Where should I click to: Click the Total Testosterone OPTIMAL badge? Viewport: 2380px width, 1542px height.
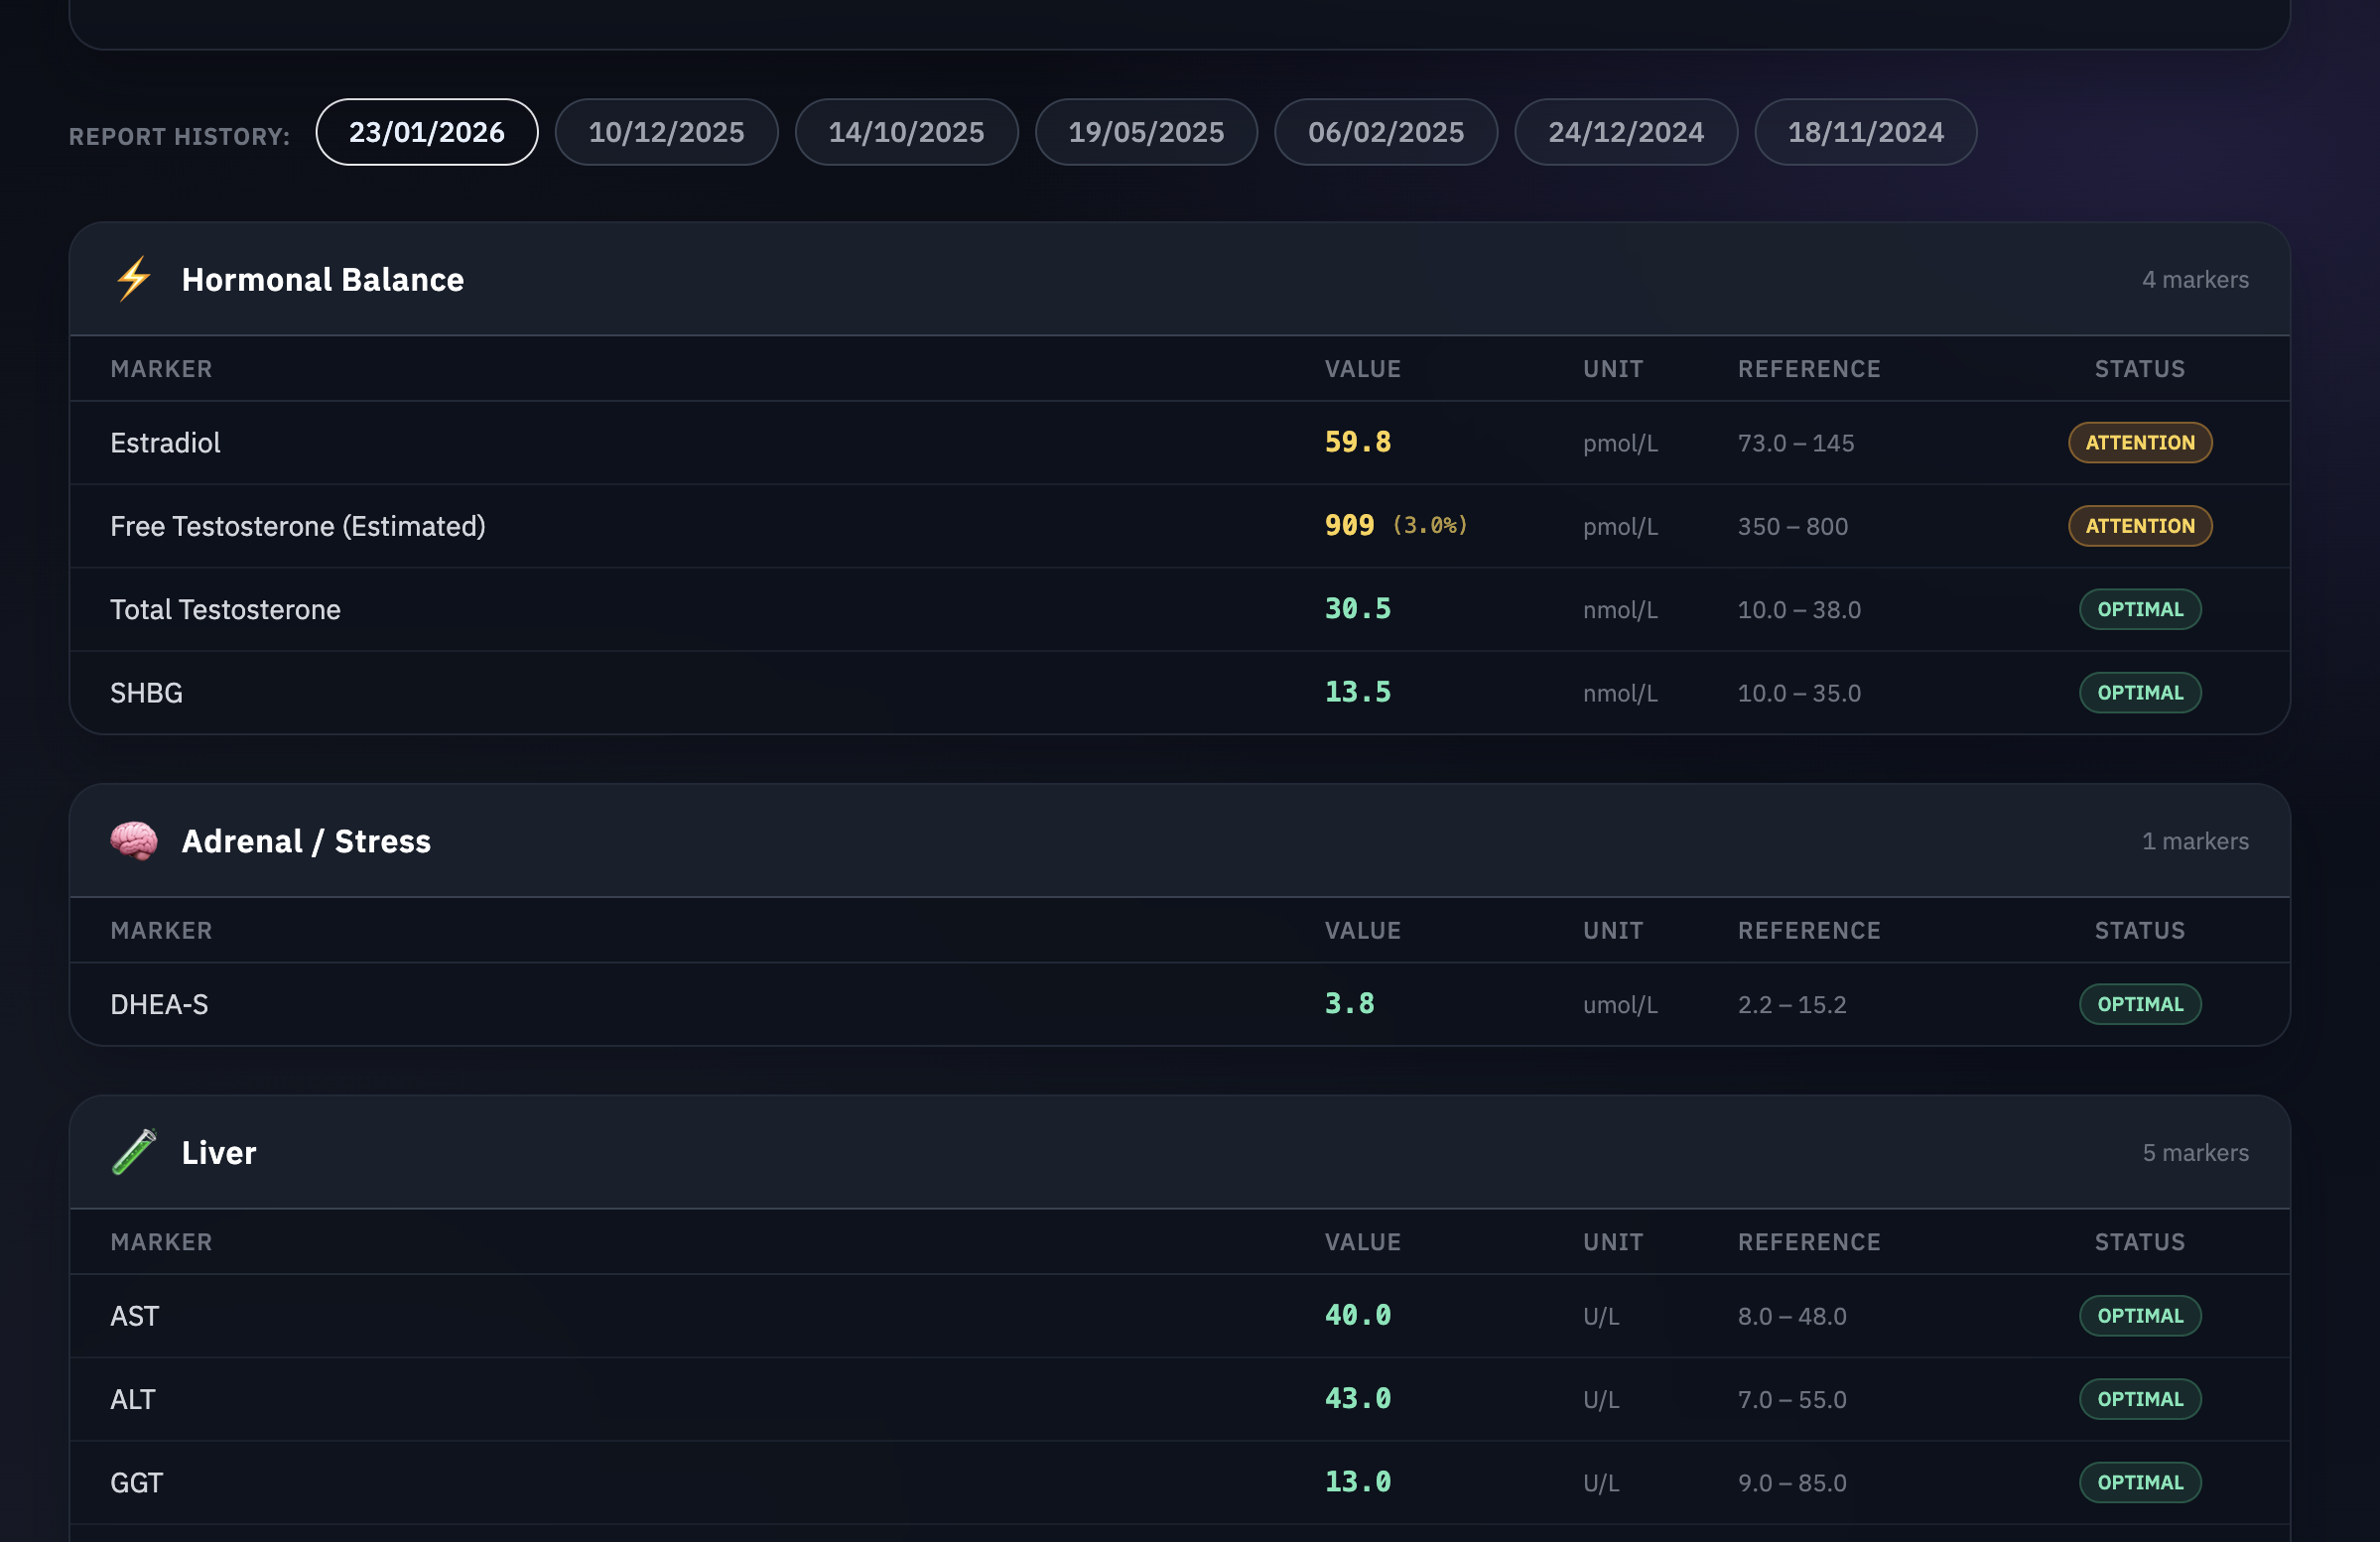[x=2140, y=609]
